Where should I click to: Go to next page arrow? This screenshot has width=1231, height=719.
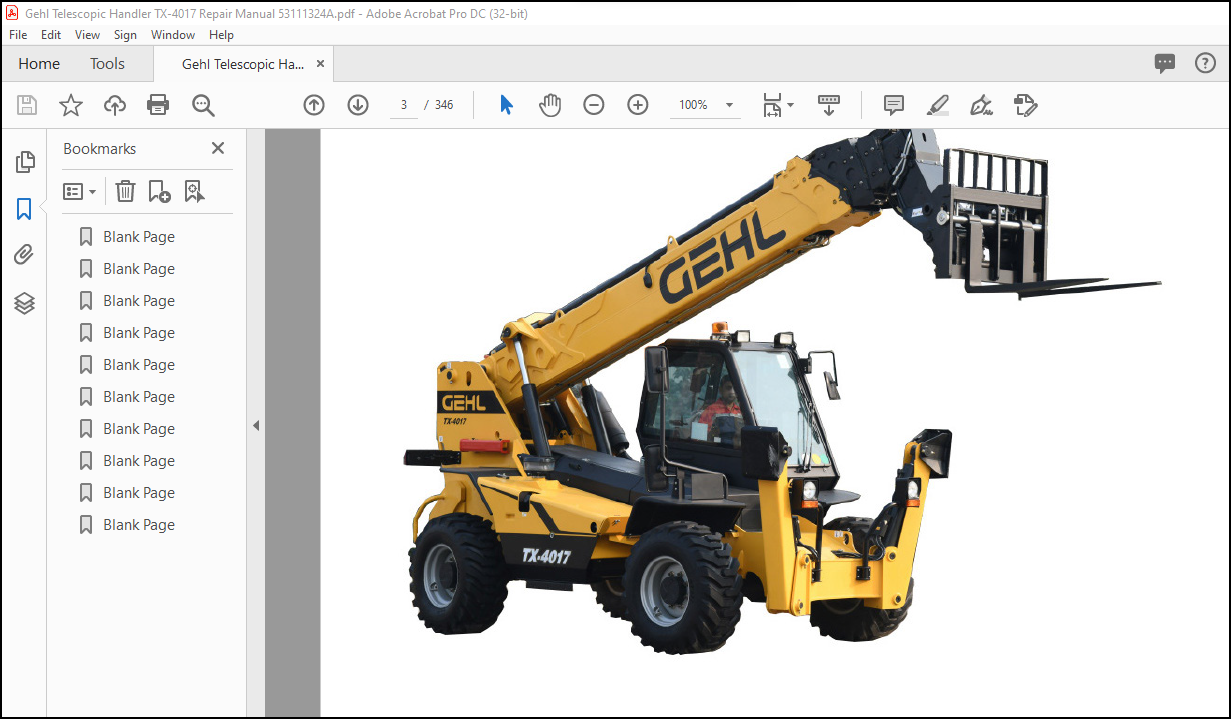pyautogui.click(x=358, y=105)
